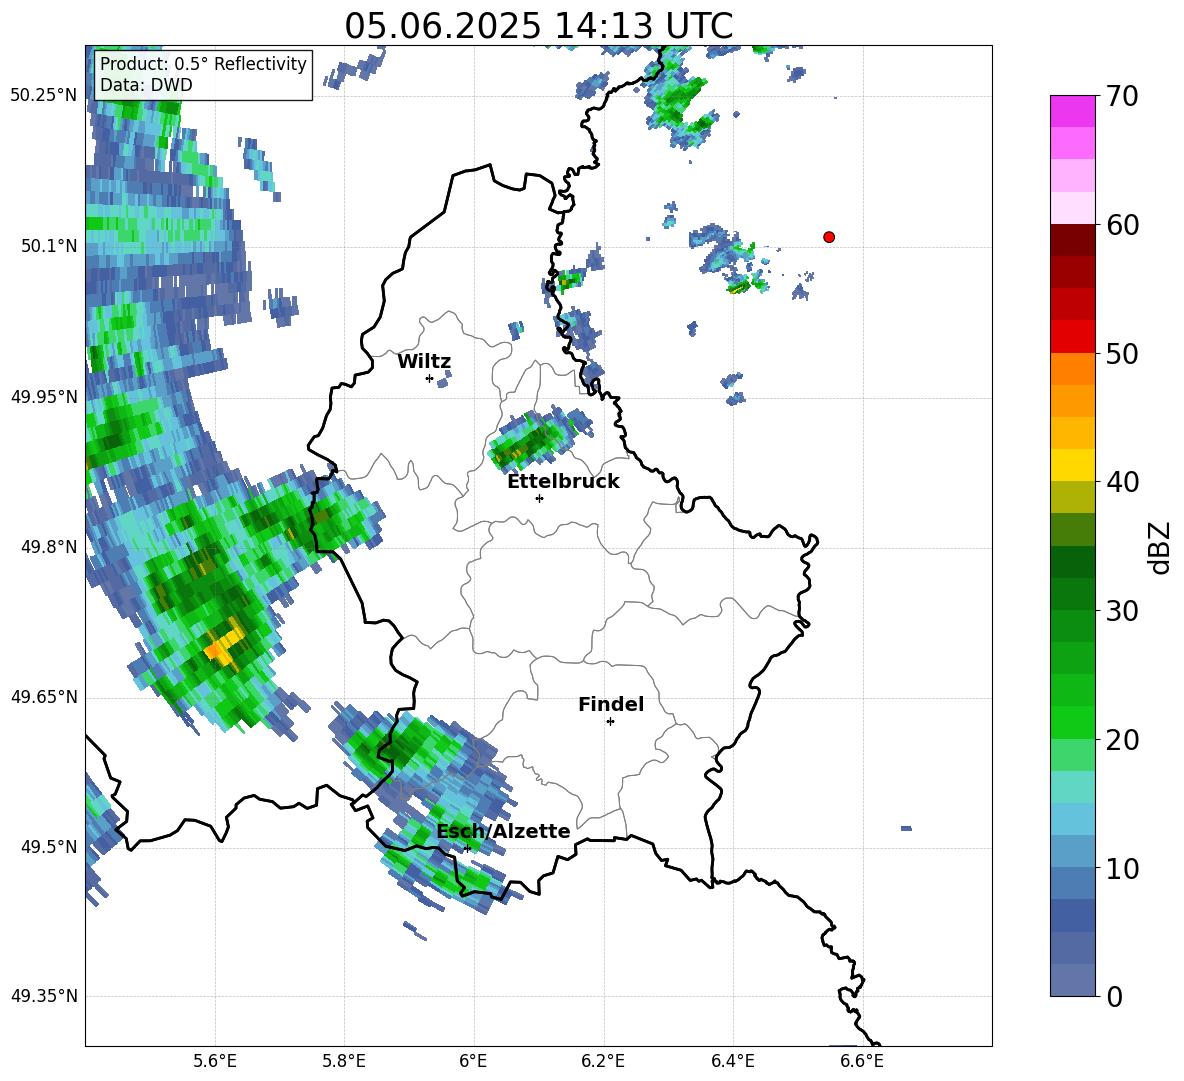Image resolution: width=1184 pixels, height=1081 pixels.
Task: Click the 5.6°E longitude label
Action: (214, 1061)
